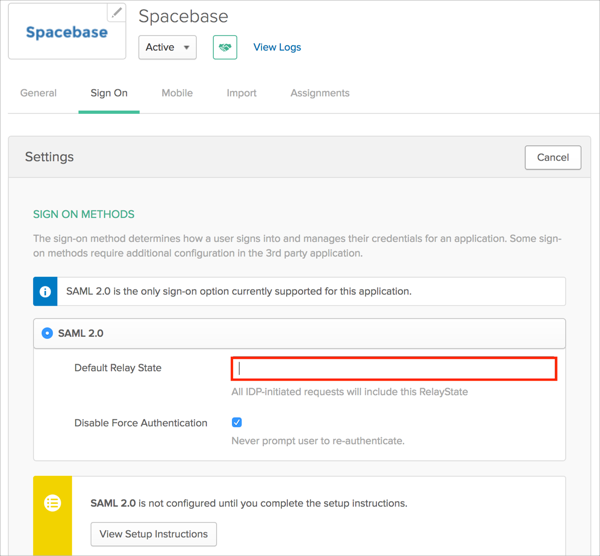Focus the Default Relay State field
This screenshot has width=600, height=556.
pos(394,368)
